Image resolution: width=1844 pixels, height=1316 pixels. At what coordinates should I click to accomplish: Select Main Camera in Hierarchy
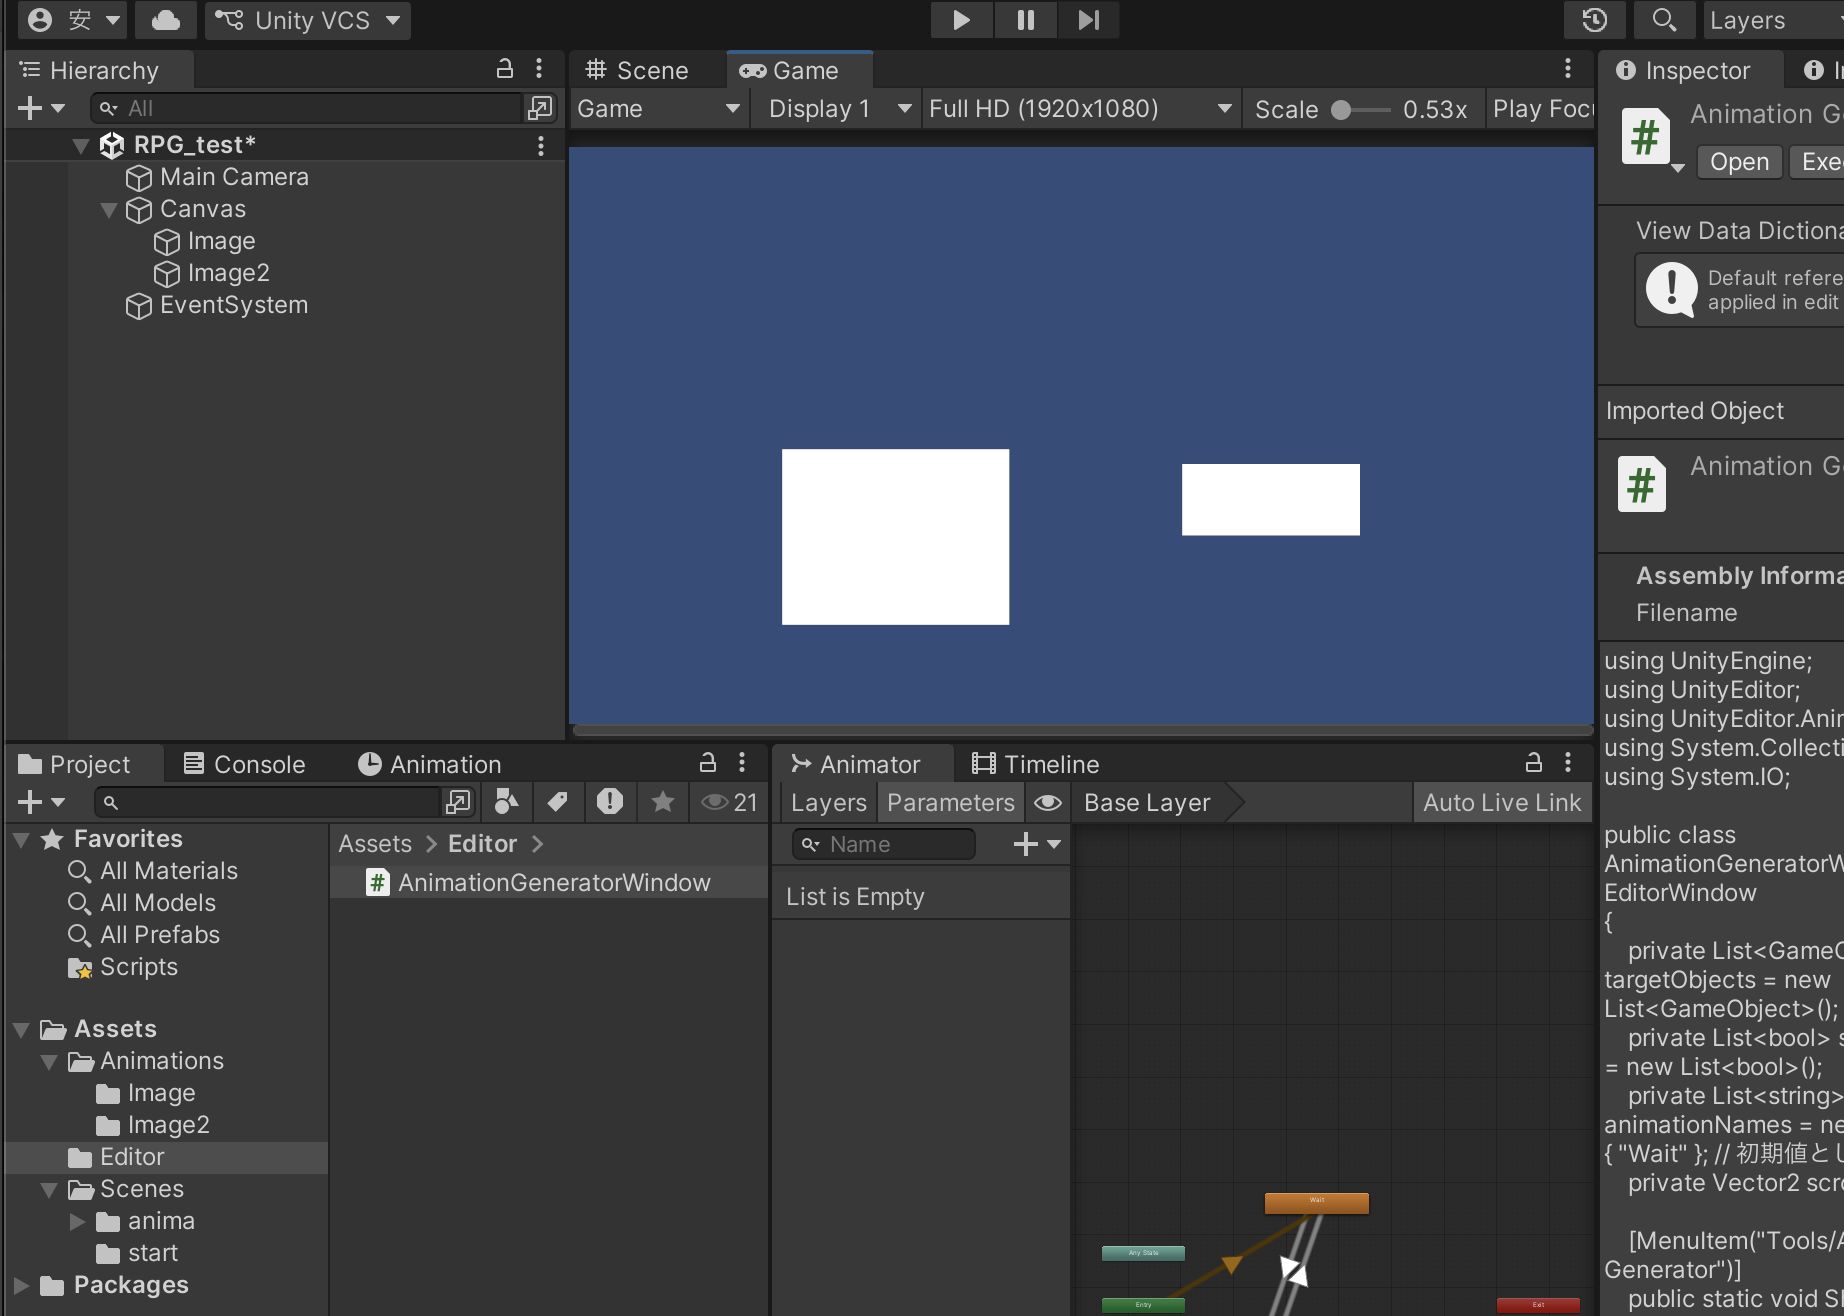click(234, 177)
